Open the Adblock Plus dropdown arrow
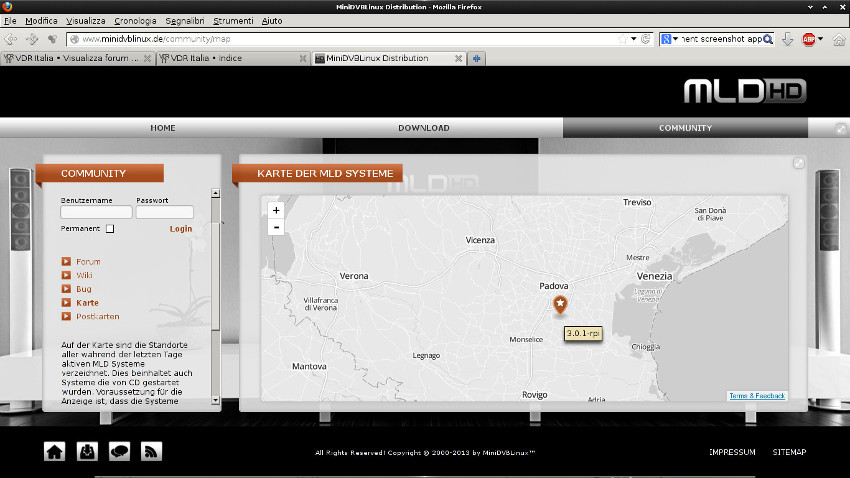850x478 pixels. click(x=820, y=39)
